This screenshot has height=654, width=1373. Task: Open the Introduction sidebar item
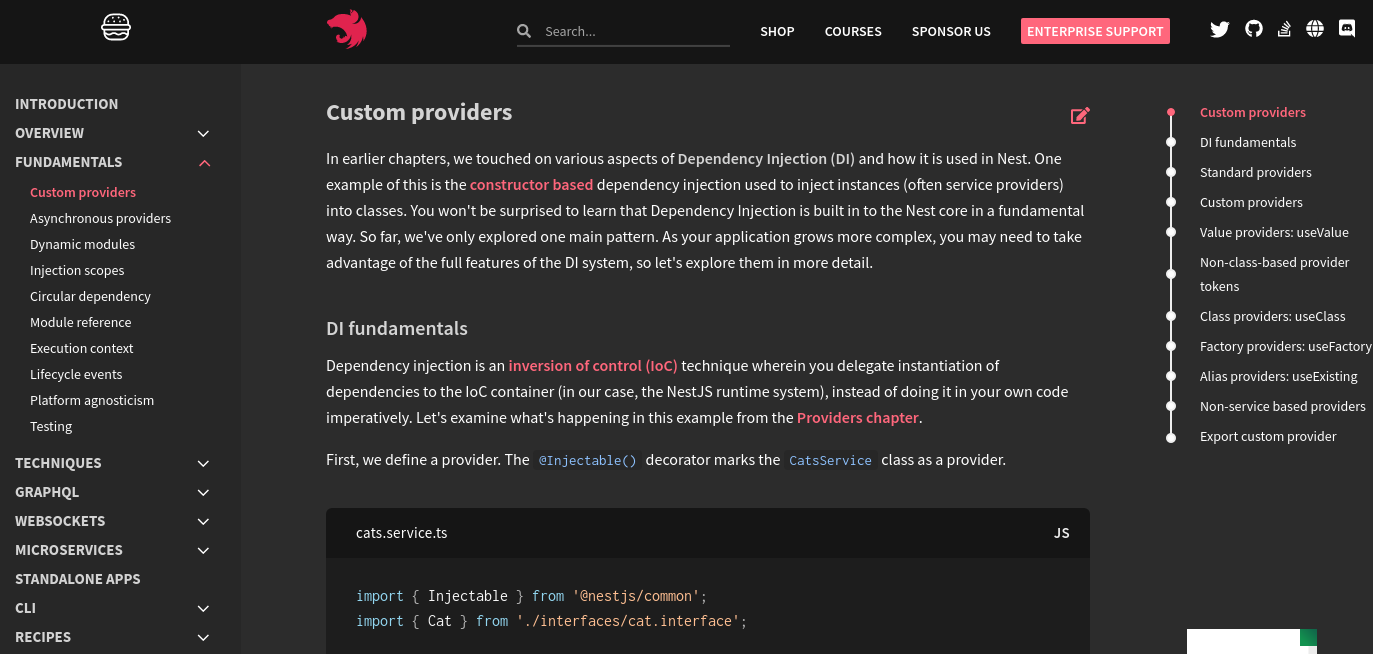click(x=66, y=104)
